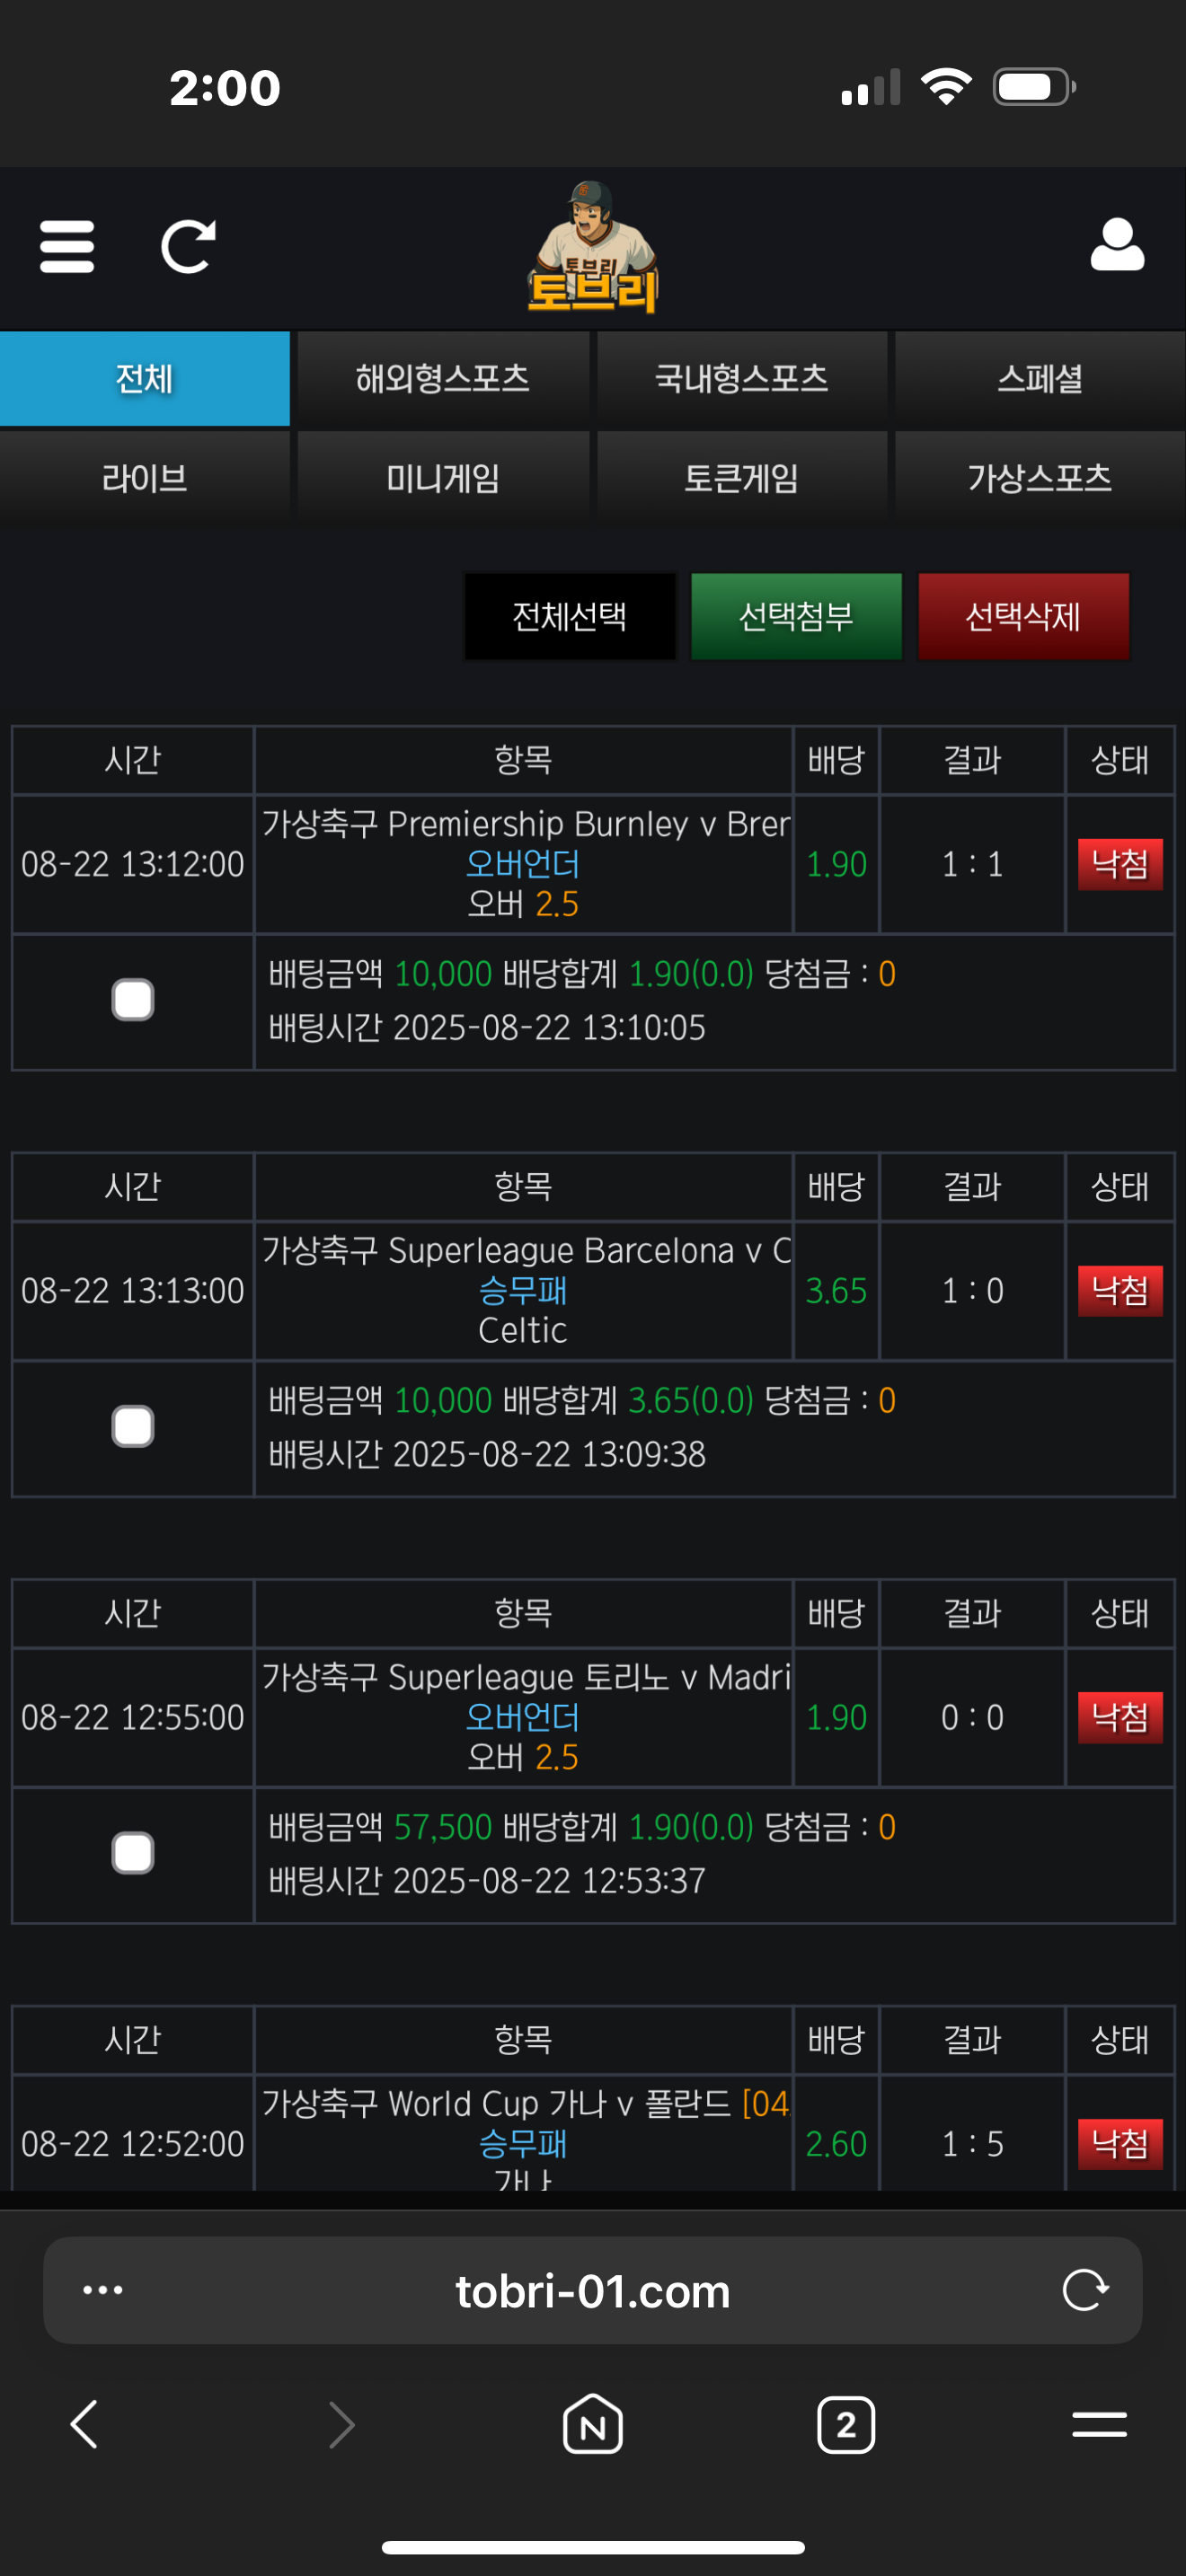Viewport: 1186px width, 2576px height.
Task: Open address bar three-dots options
Action: (103, 2290)
